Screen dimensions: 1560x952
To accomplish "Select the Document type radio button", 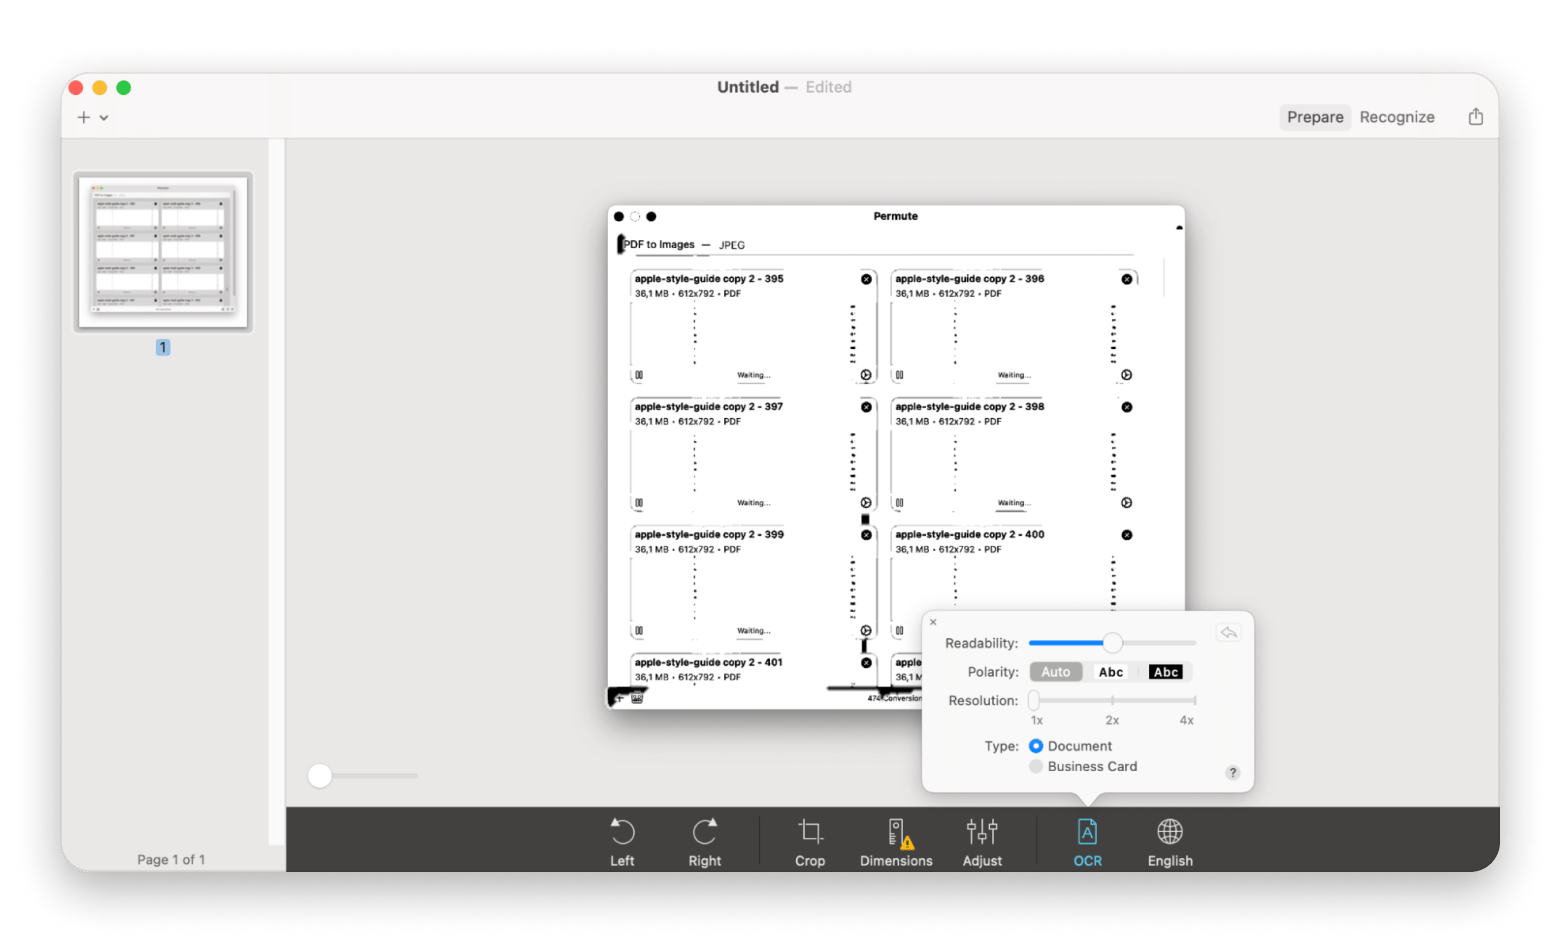I will [x=1036, y=746].
